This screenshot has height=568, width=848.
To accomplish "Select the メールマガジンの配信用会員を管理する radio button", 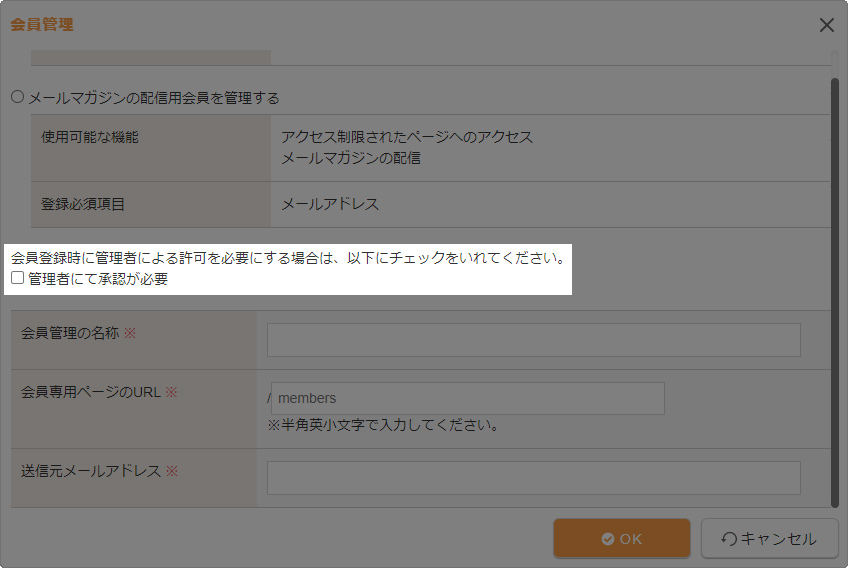I will [x=17, y=97].
